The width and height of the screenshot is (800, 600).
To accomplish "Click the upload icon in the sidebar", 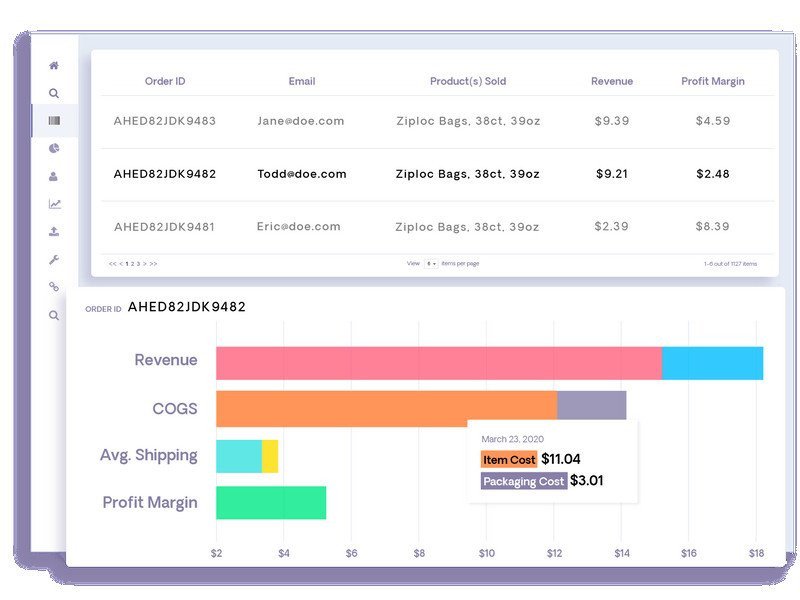I will (x=54, y=231).
